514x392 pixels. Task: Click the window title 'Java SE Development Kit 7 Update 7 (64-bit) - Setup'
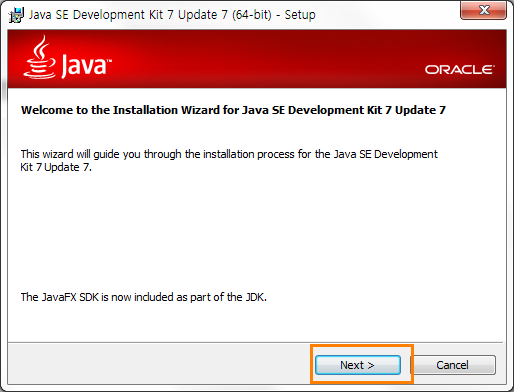pos(172,15)
